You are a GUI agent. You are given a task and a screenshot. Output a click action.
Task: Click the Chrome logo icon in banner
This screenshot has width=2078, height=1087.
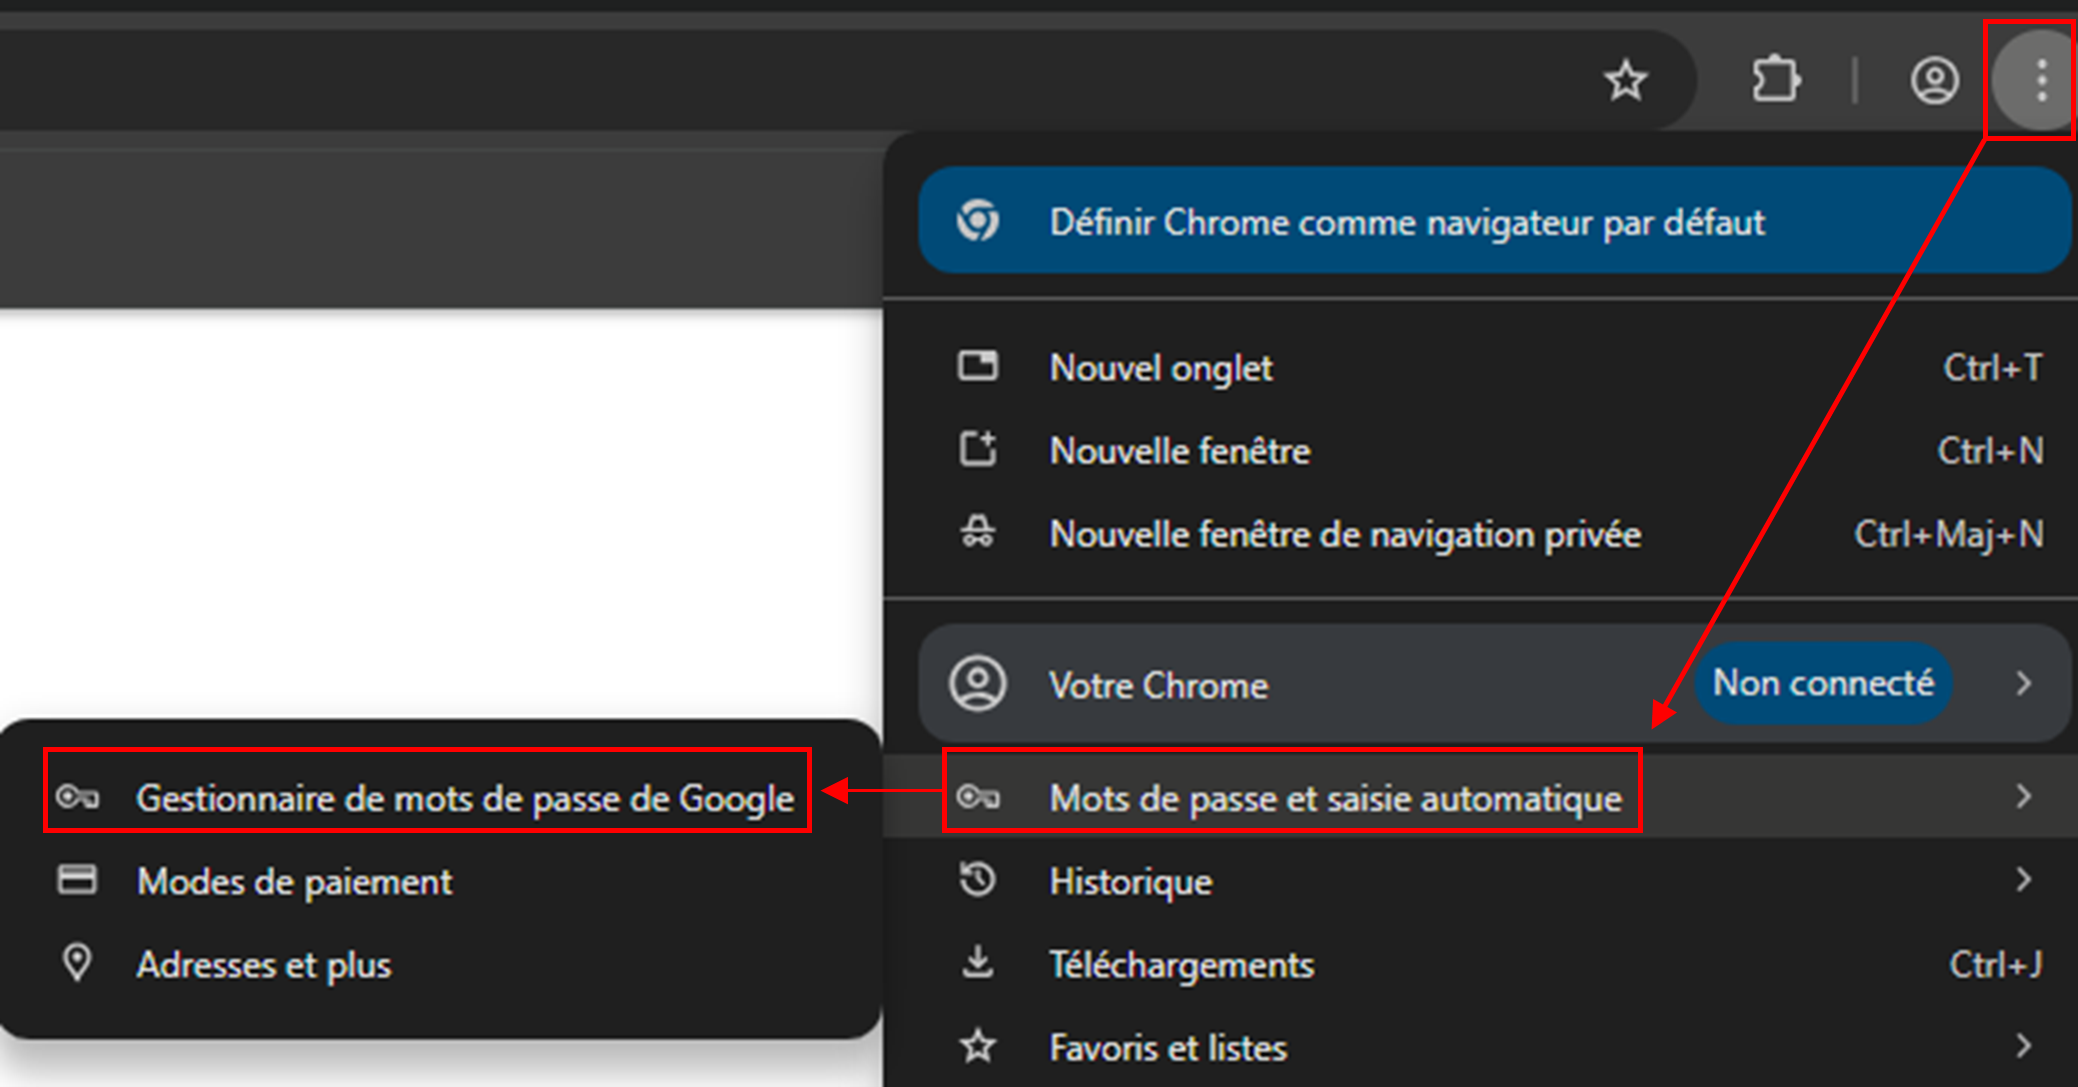[x=977, y=221]
